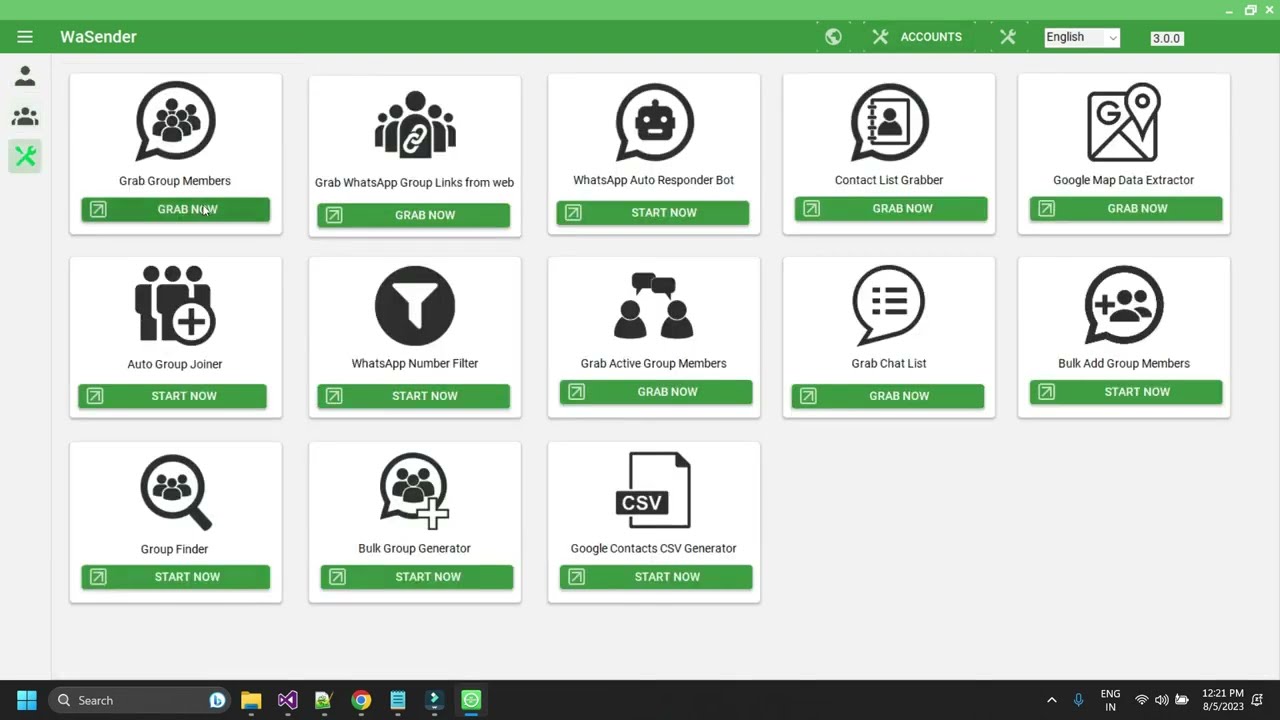Click START NOW under Auto Group Joiner
The image size is (1280, 720).
[172, 396]
